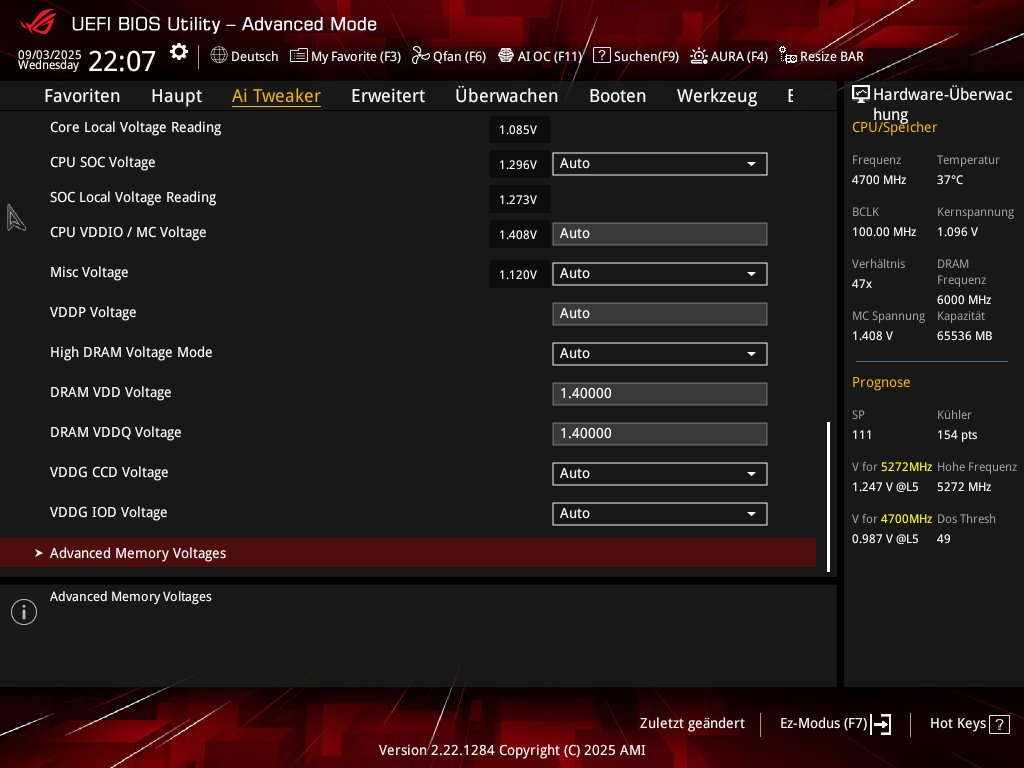Expand the Advanced Memory Voltages submenu
Image resolution: width=1024 pixels, height=768 pixels.
point(408,553)
